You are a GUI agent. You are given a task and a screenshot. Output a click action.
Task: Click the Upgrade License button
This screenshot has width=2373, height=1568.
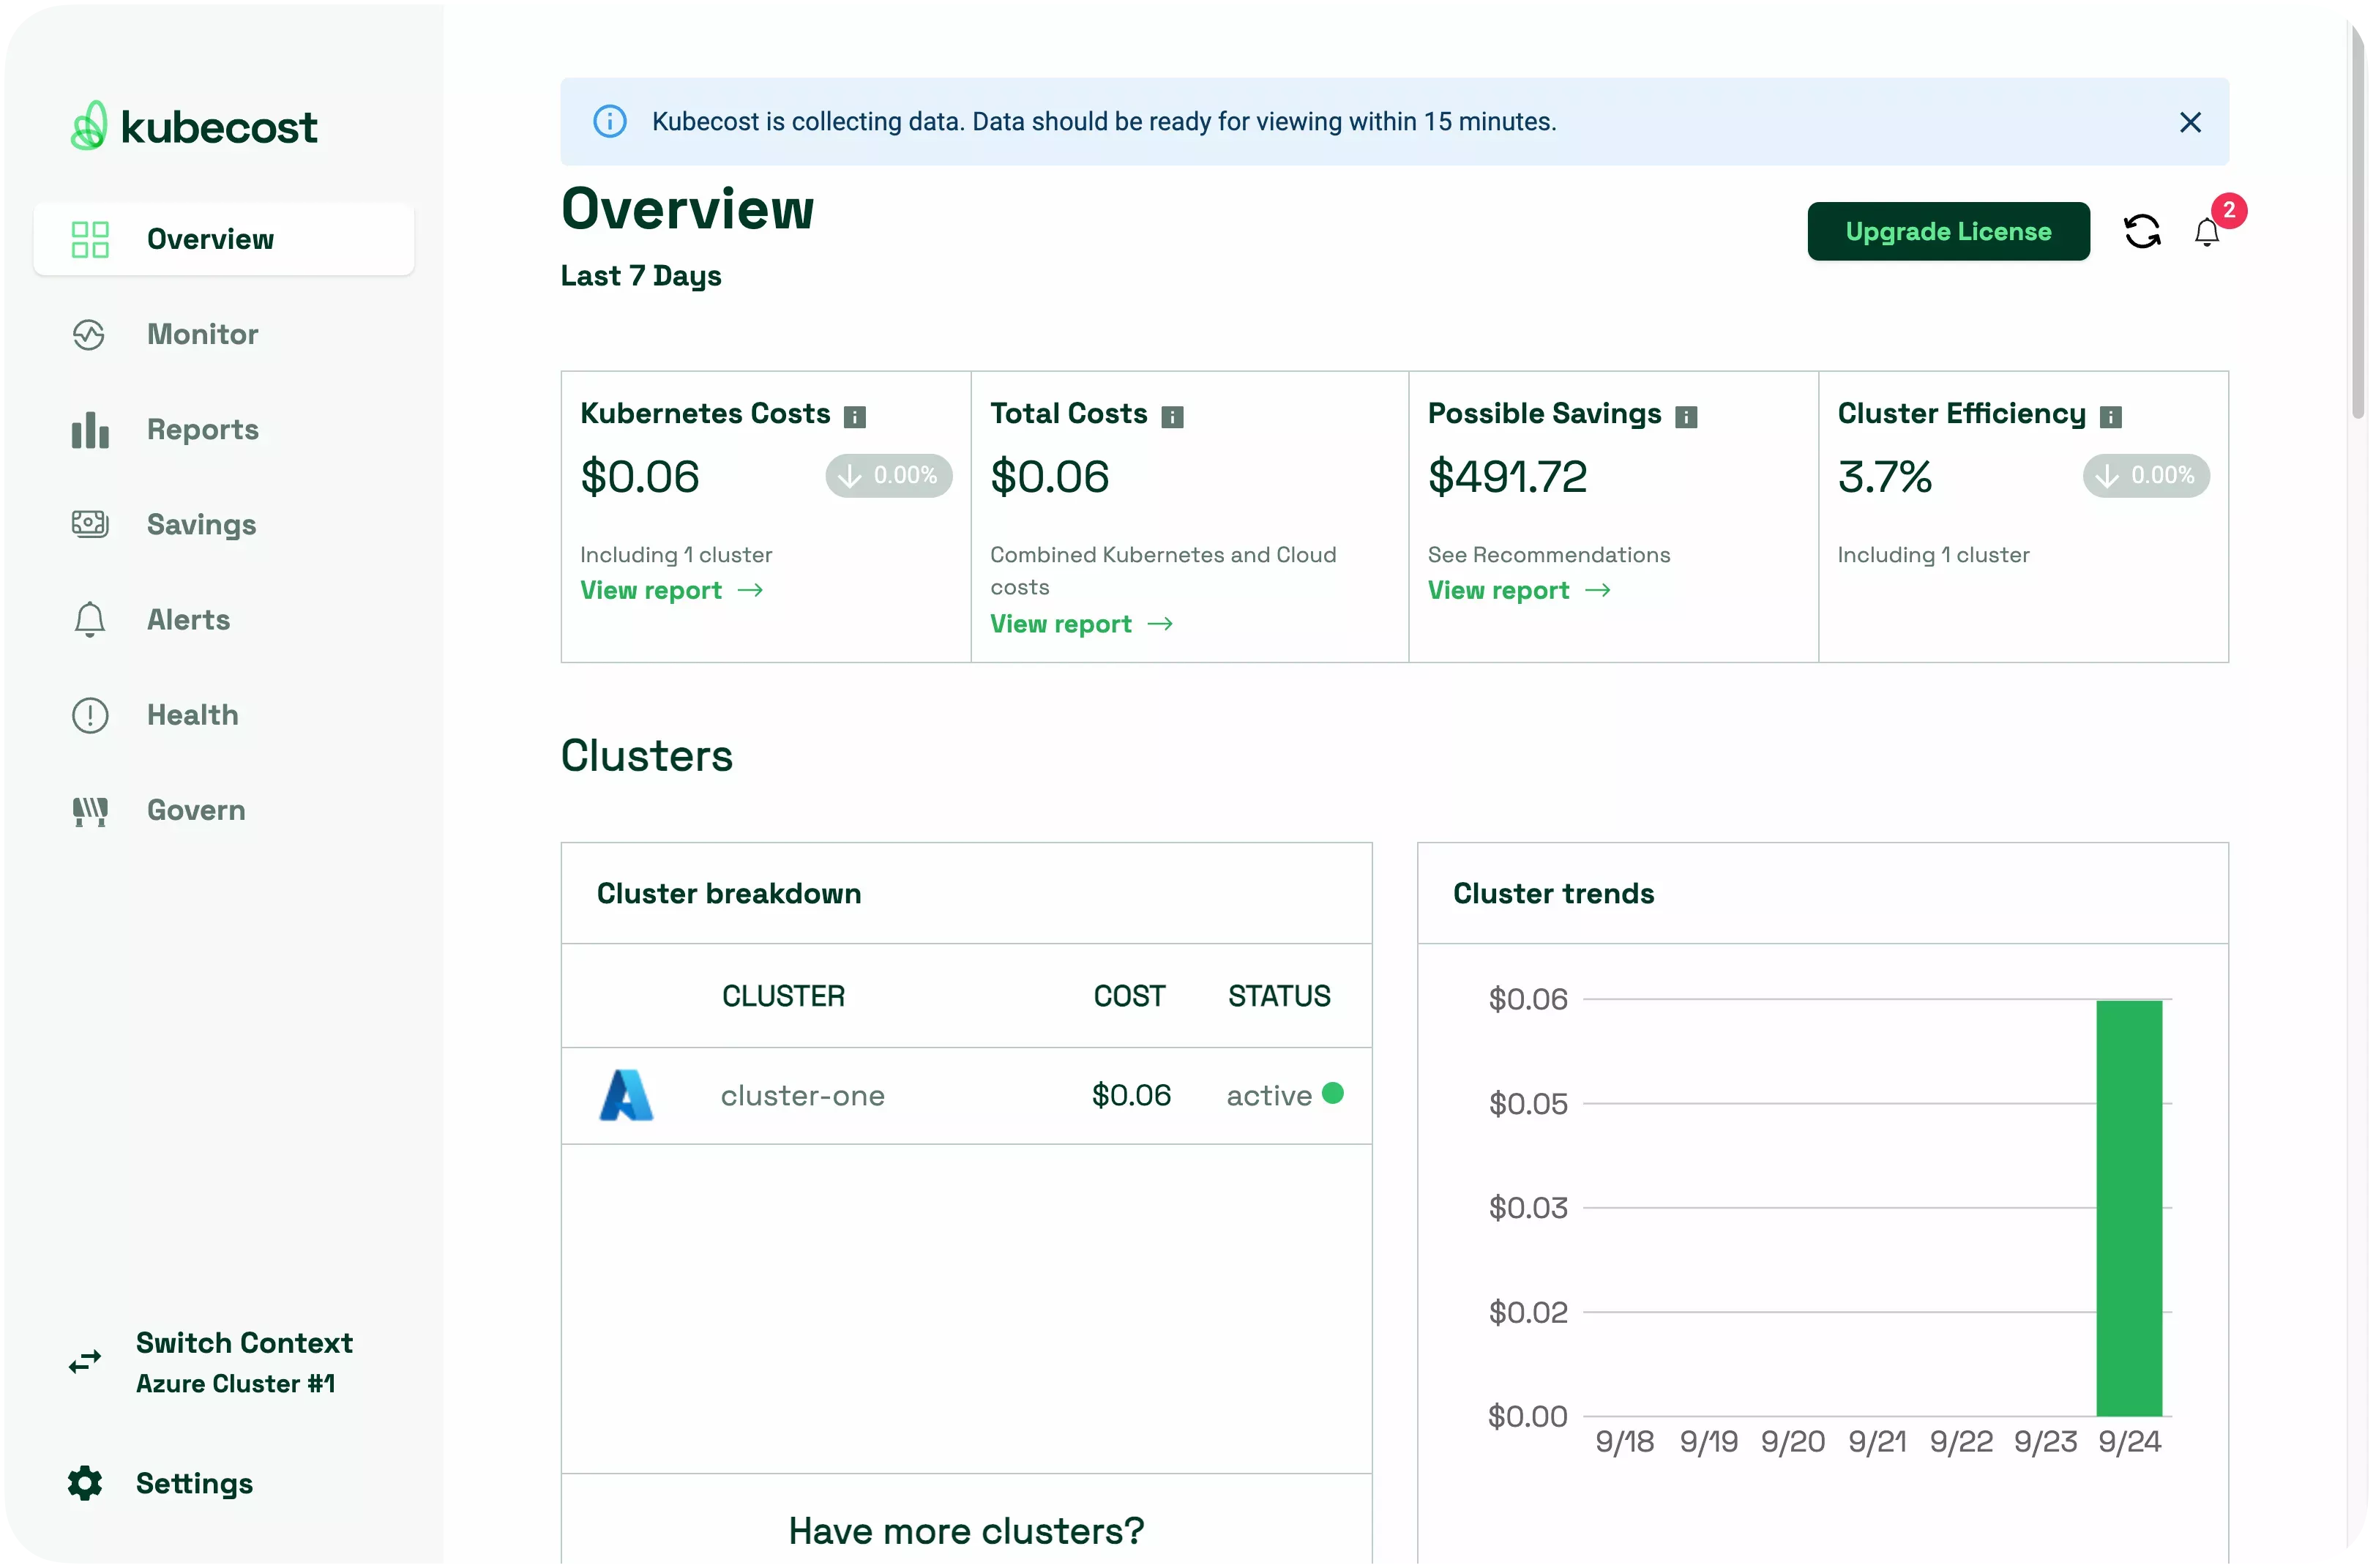click(1947, 231)
